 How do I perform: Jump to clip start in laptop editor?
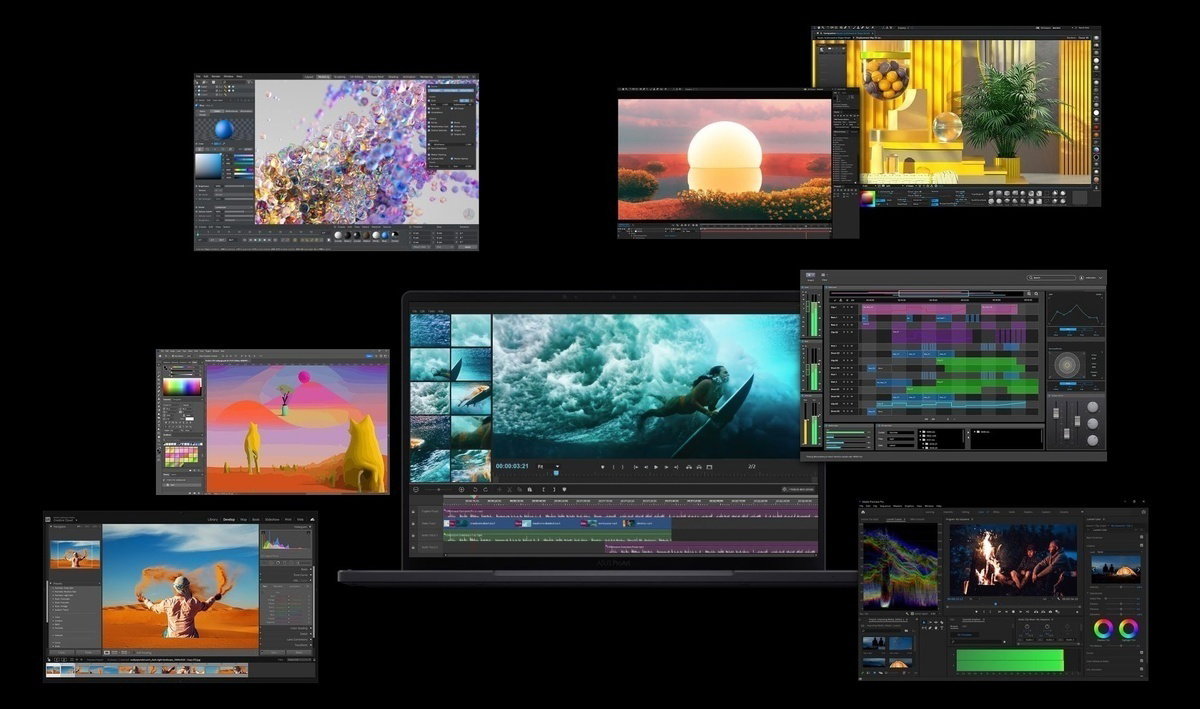pyautogui.click(x=635, y=467)
